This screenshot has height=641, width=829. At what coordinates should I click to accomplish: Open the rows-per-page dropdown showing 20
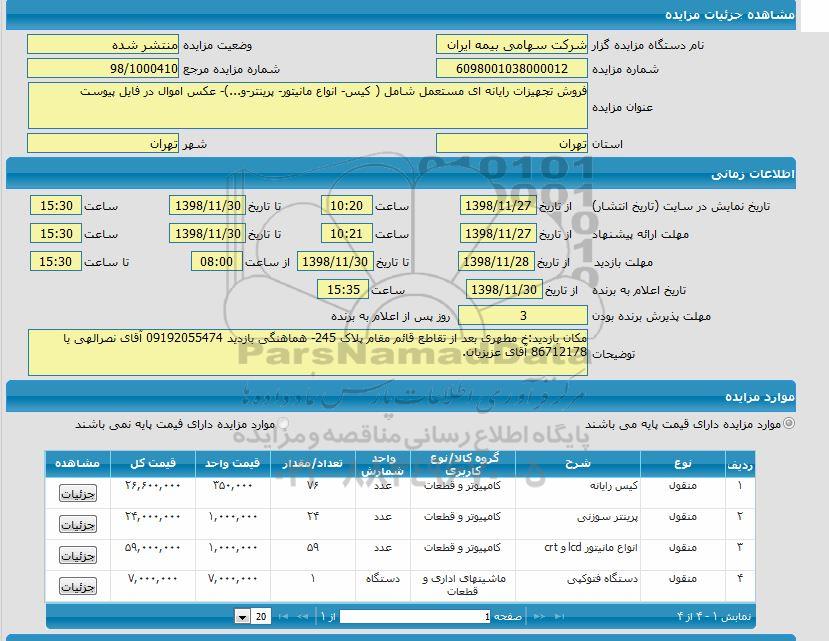pos(253,617)
